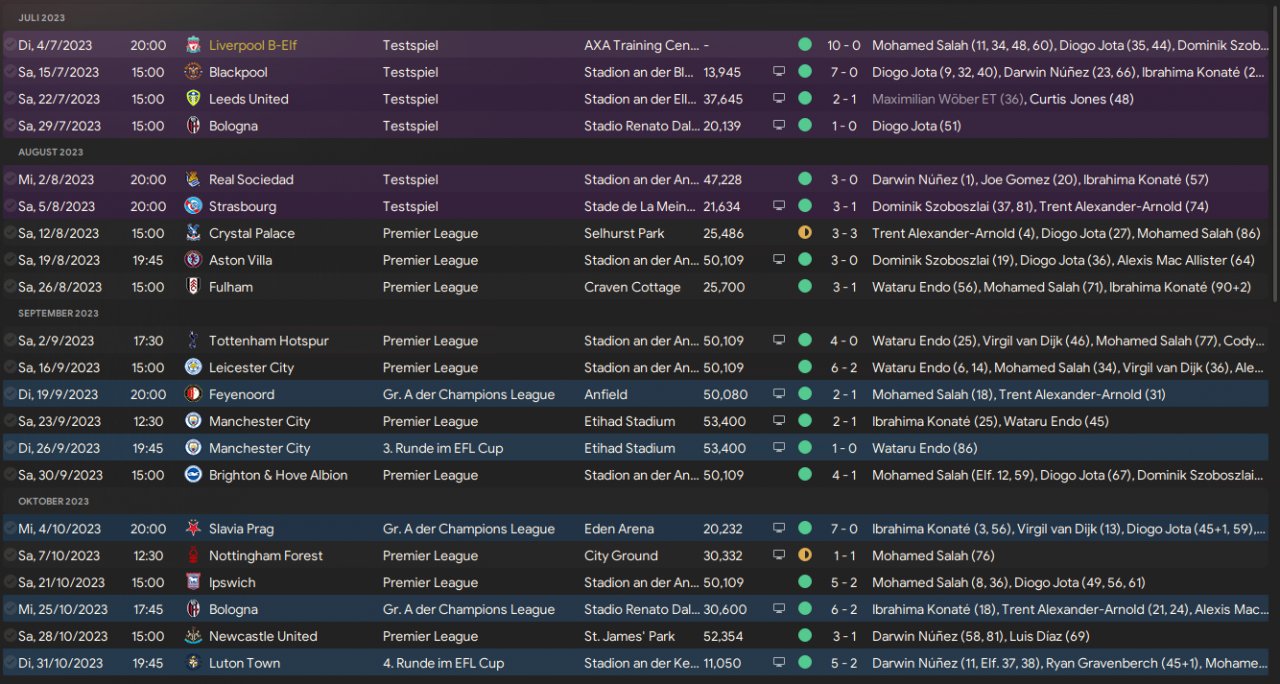The image size is (1280, 684).
Task: Click the TV icon on the Feyenoord row
Action: pyautogui.click(x=779, y=394)
